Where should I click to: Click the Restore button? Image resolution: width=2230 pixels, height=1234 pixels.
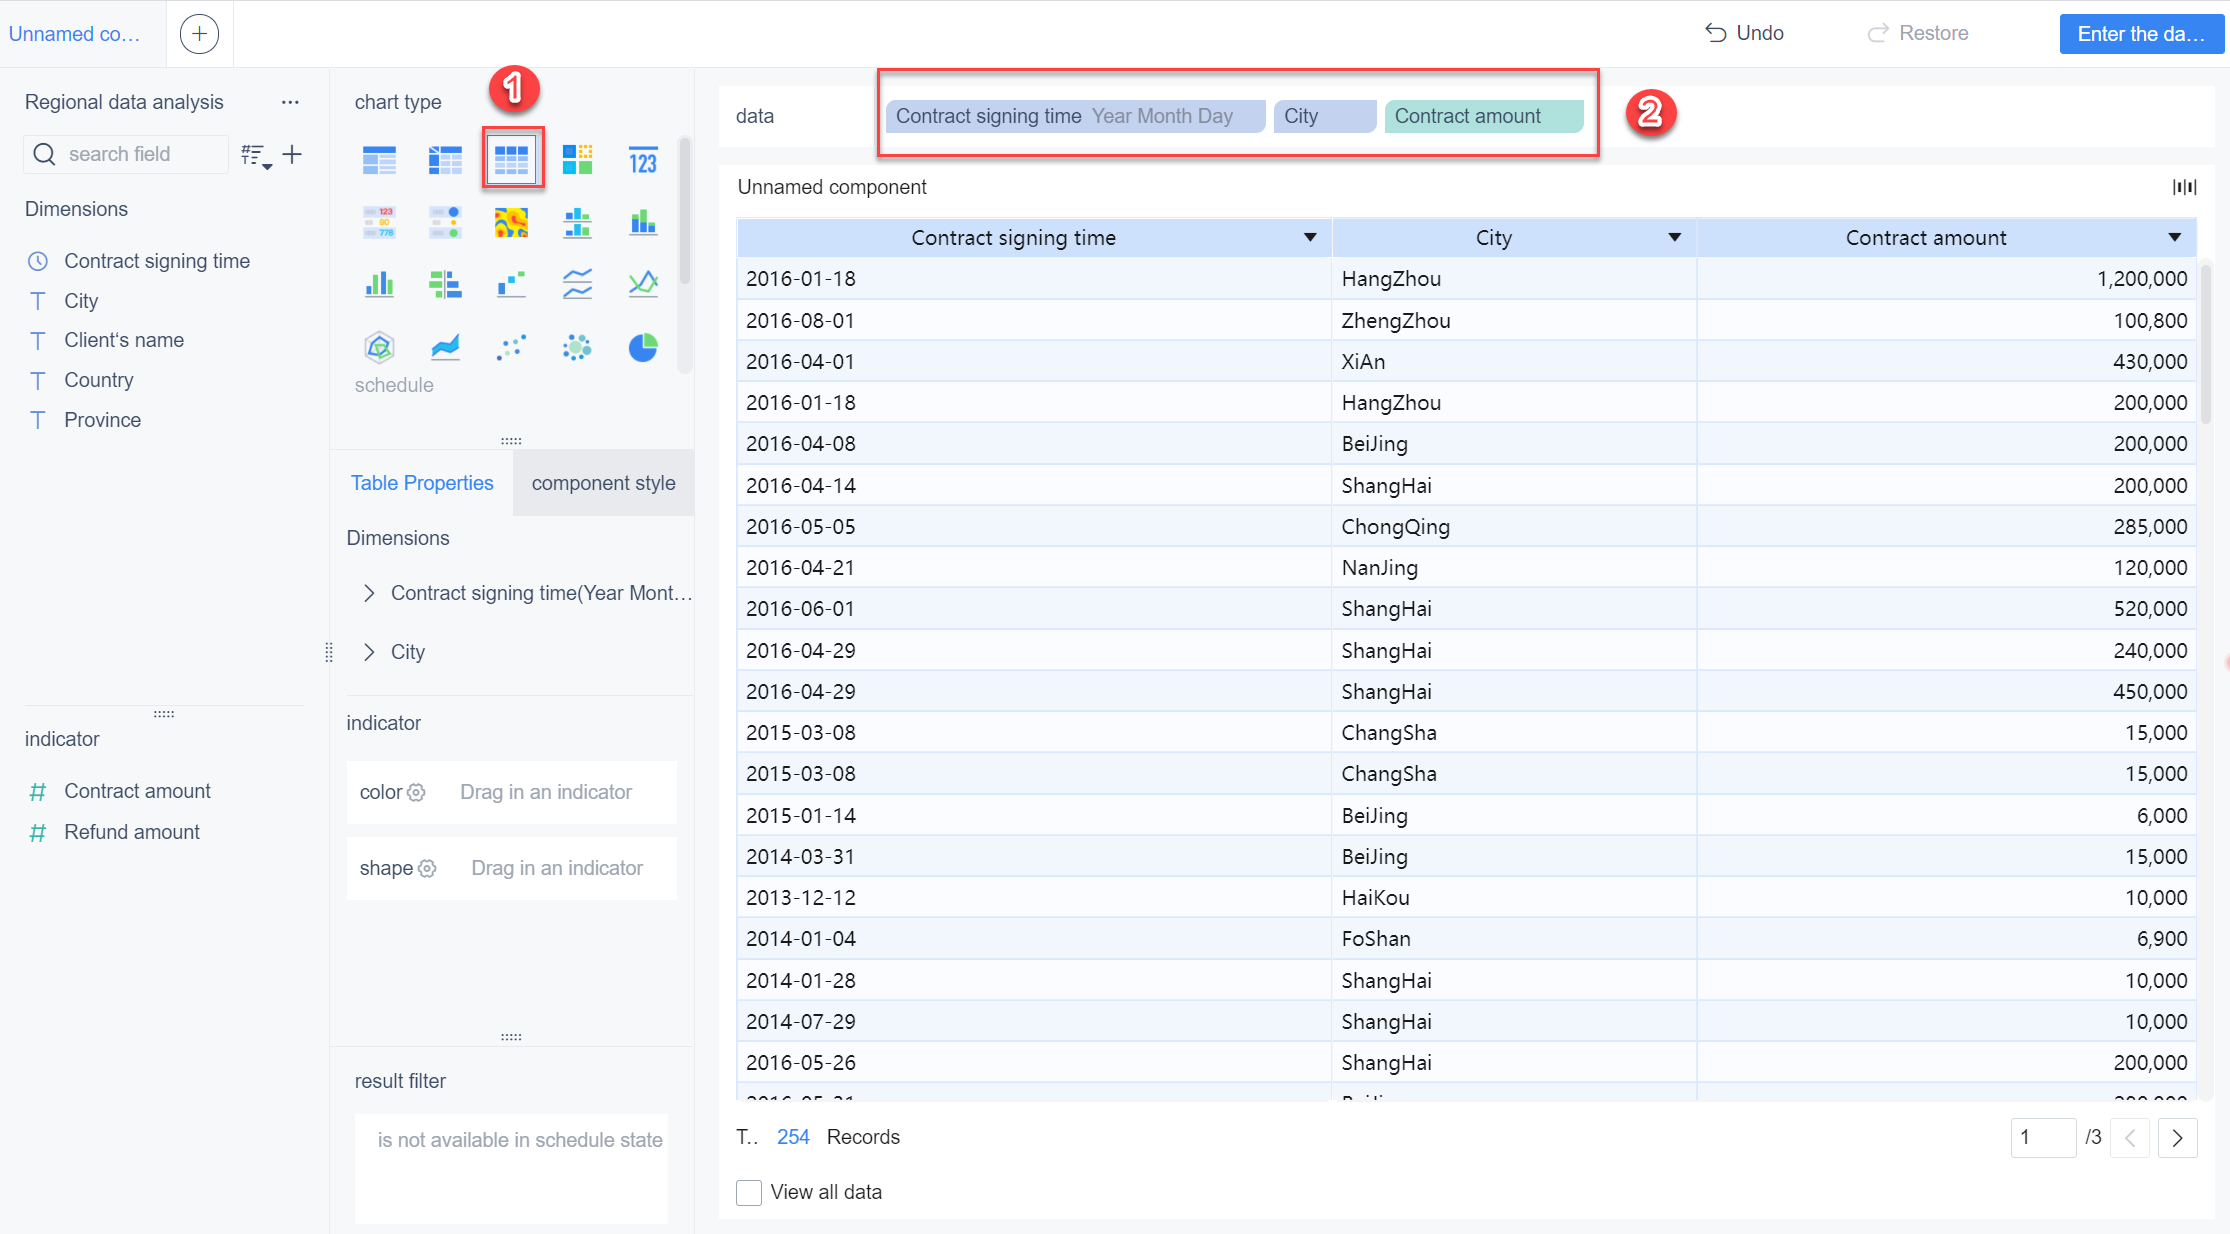pyautogui.click(x=1918, y=33)
